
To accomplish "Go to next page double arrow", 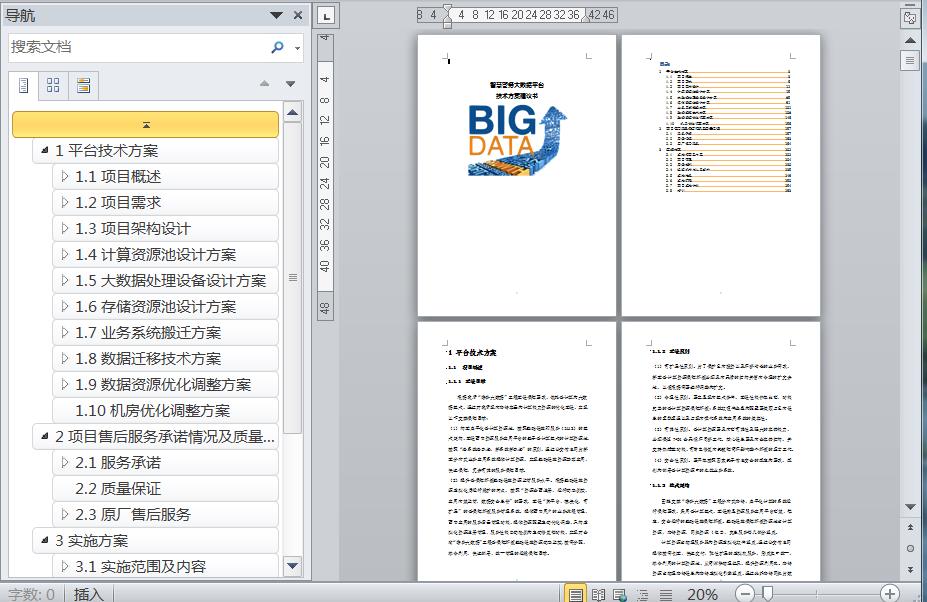I will click(x=910, y=569).
